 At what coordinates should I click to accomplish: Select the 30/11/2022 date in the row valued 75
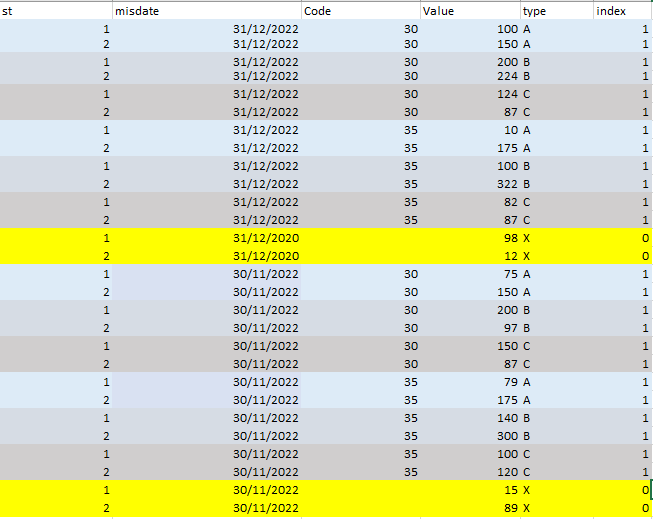click(x=207, y=274)
